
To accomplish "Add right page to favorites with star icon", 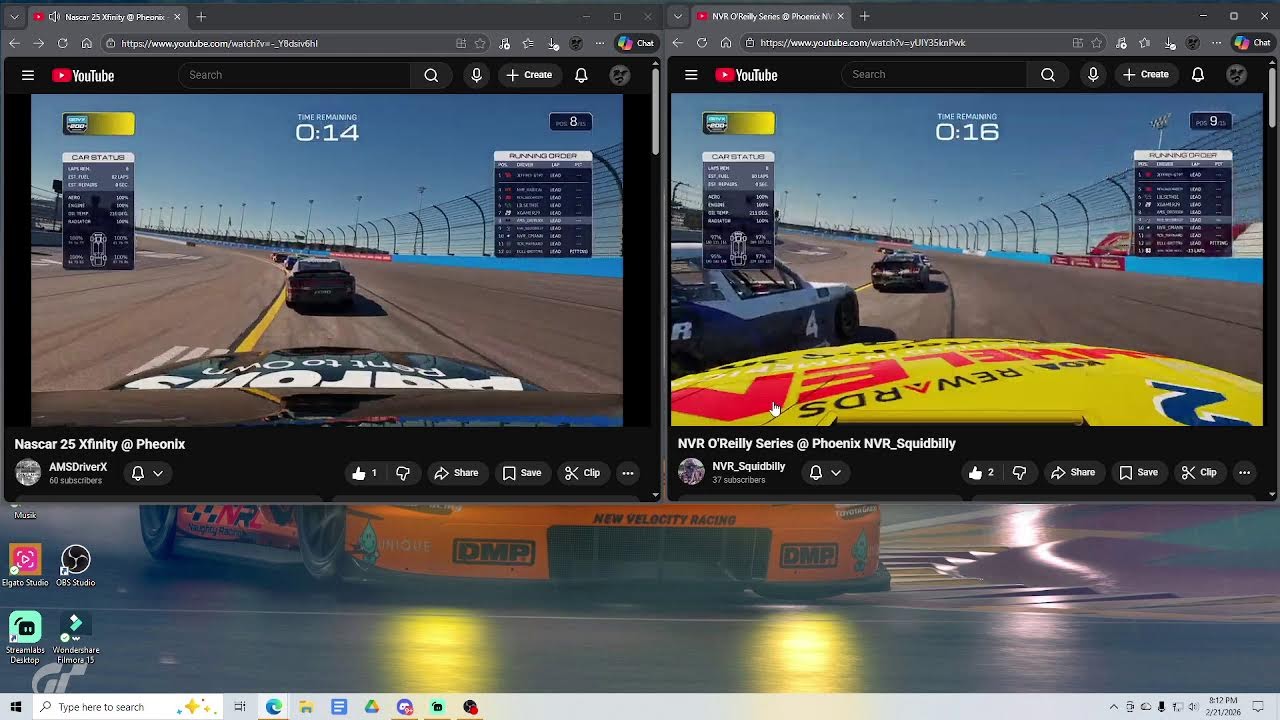I will click(1097, 43).
